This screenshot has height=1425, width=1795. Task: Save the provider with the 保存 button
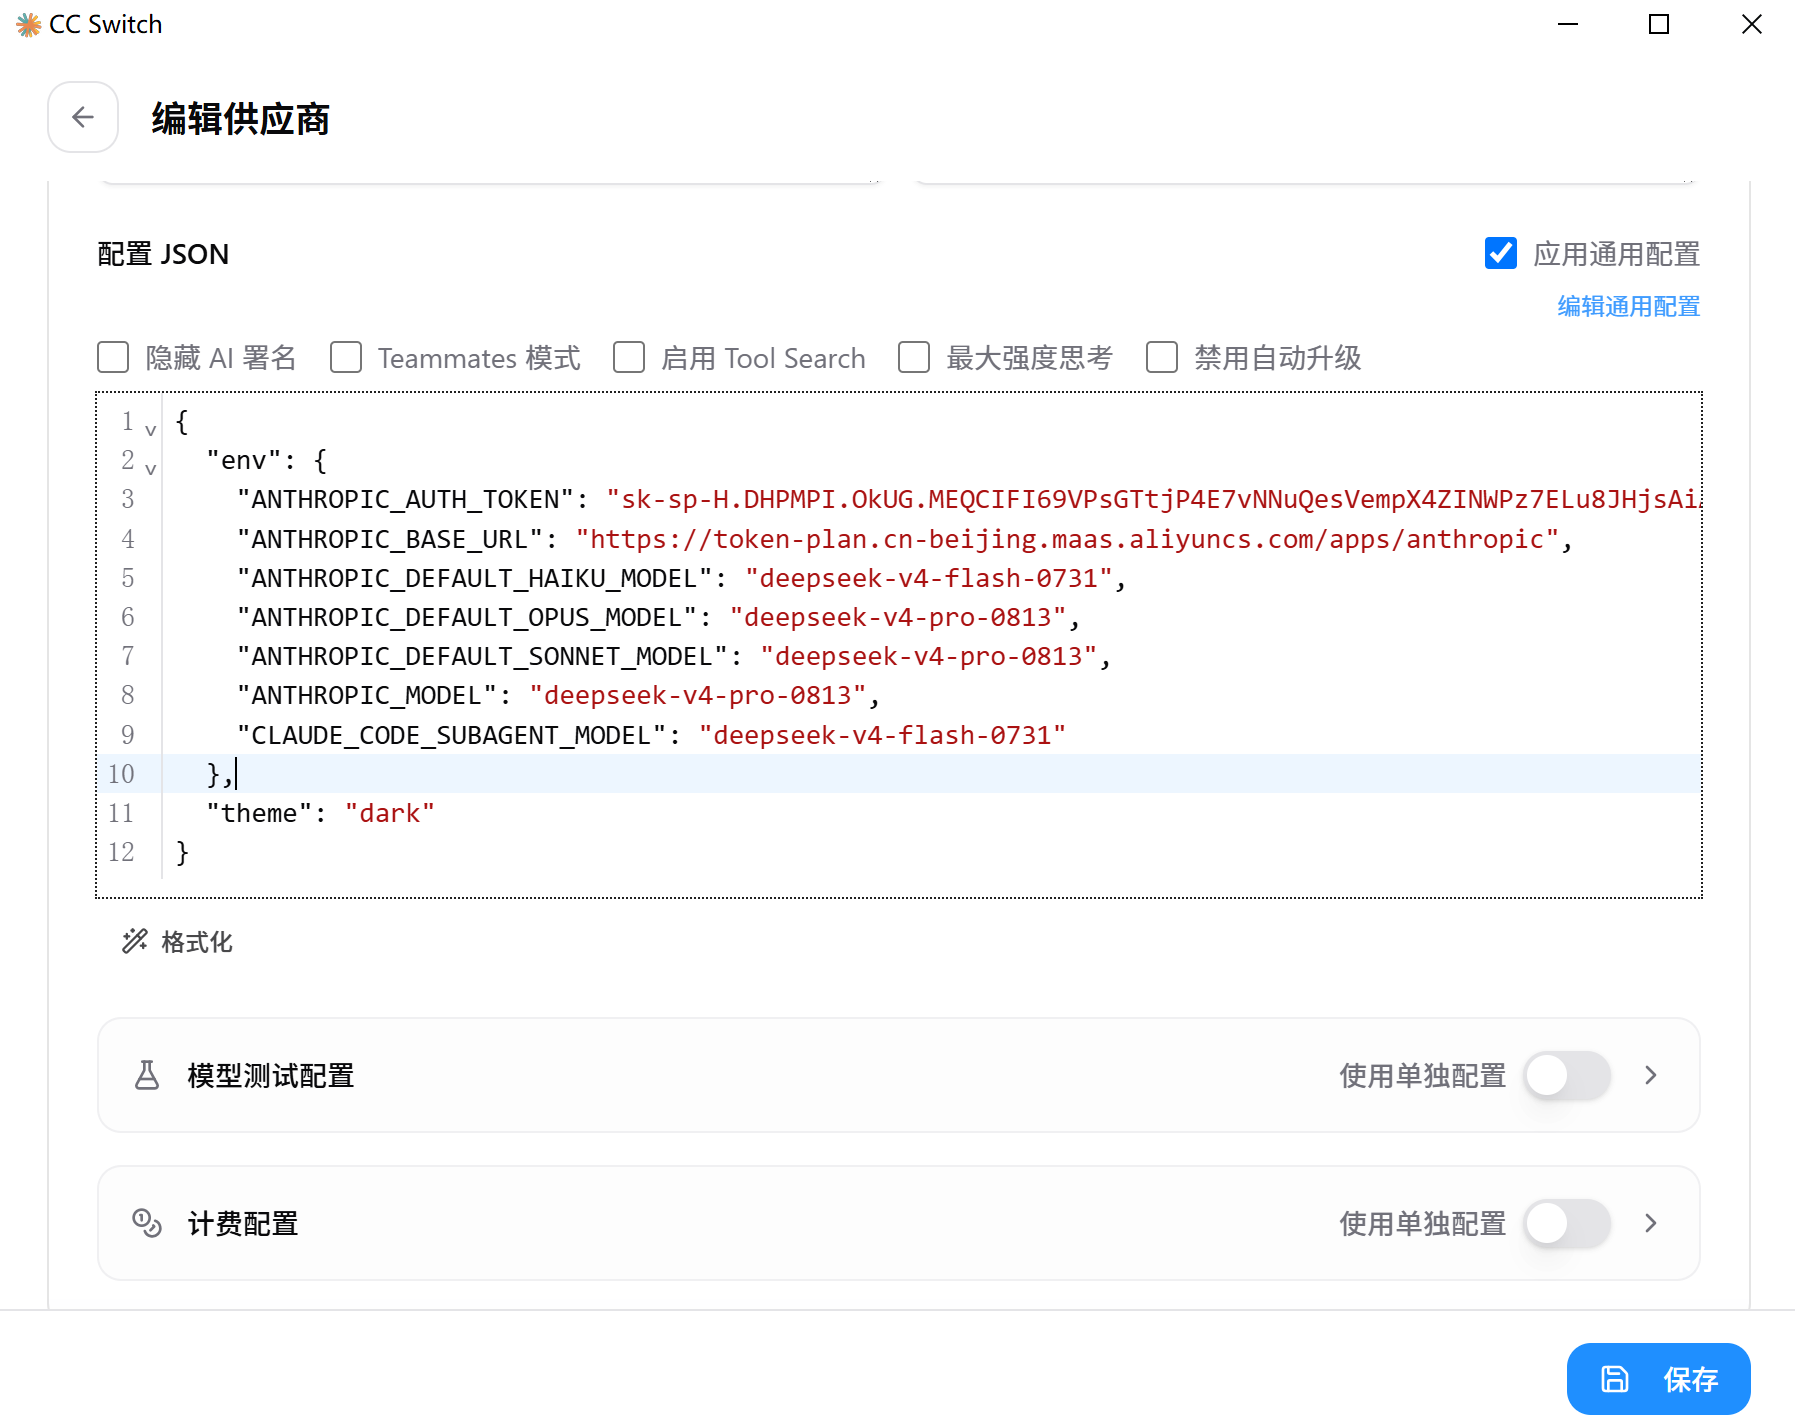(1658, 1379)
